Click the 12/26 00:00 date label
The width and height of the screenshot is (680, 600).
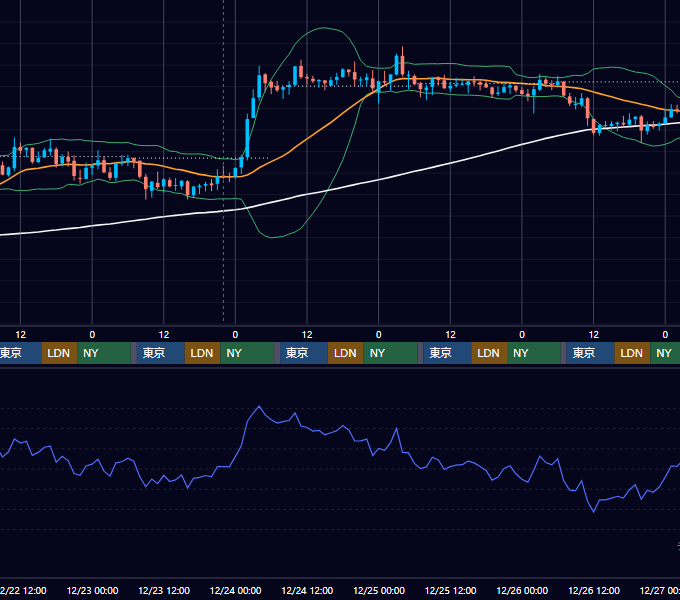(x=522, y=590)
